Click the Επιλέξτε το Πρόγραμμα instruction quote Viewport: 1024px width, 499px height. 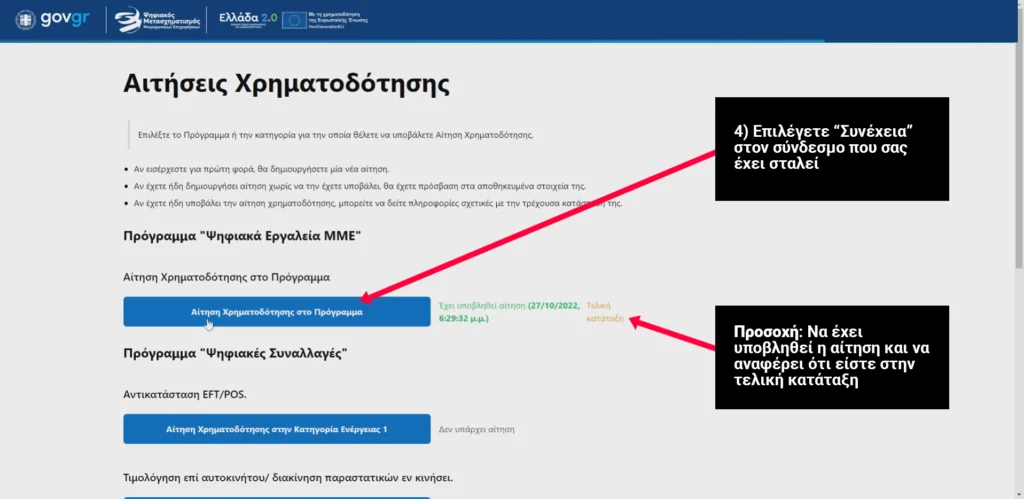coord(336,135)
